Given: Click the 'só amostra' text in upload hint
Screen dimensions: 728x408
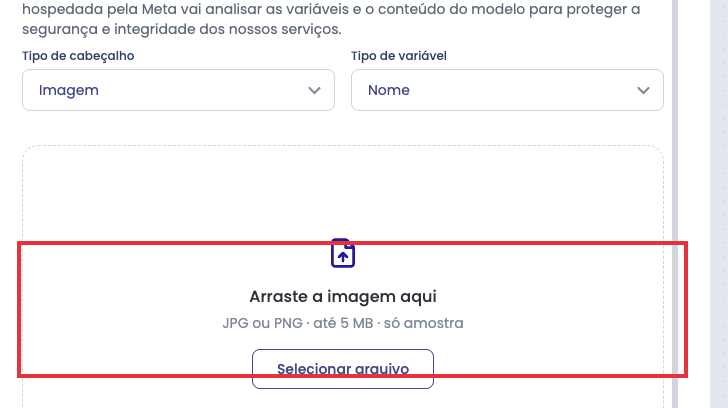Looking at the screenshot, I should 423,323.
